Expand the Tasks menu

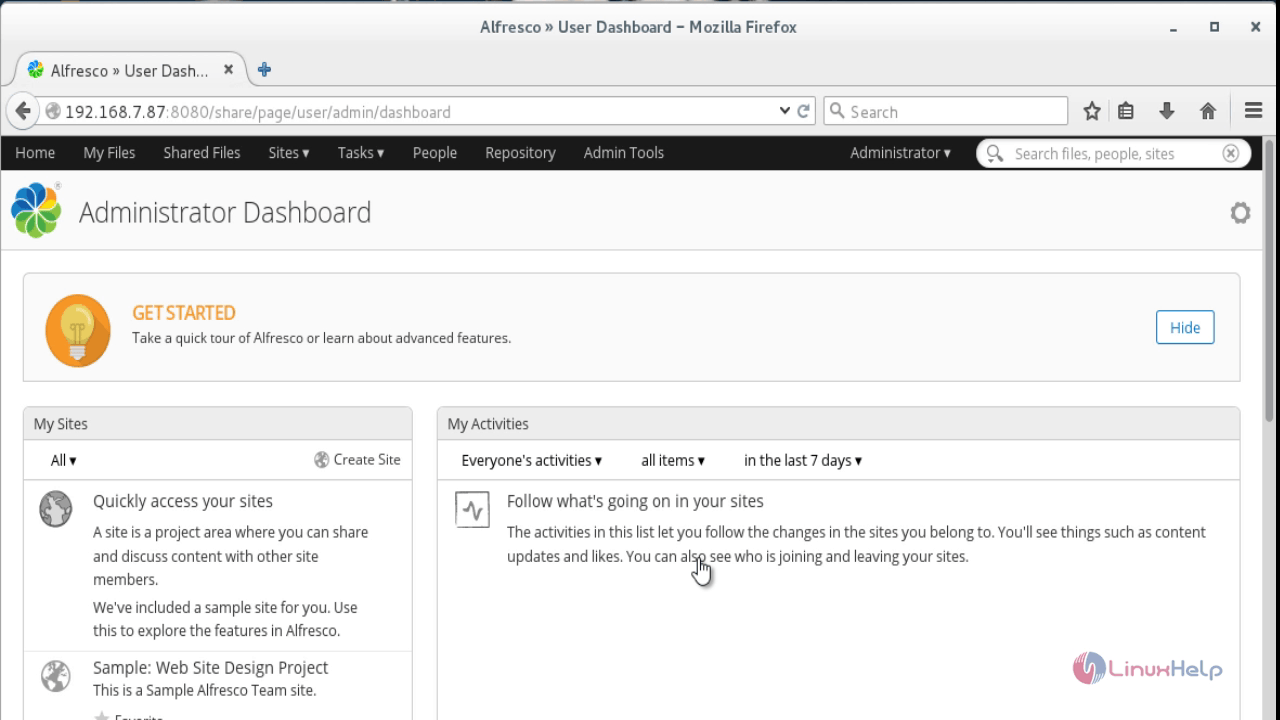[360, 153]
